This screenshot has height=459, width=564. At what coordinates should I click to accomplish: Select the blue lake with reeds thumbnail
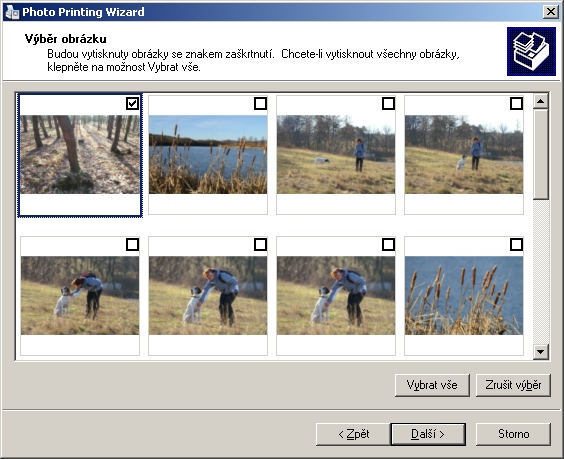click(x=208, y=155)
